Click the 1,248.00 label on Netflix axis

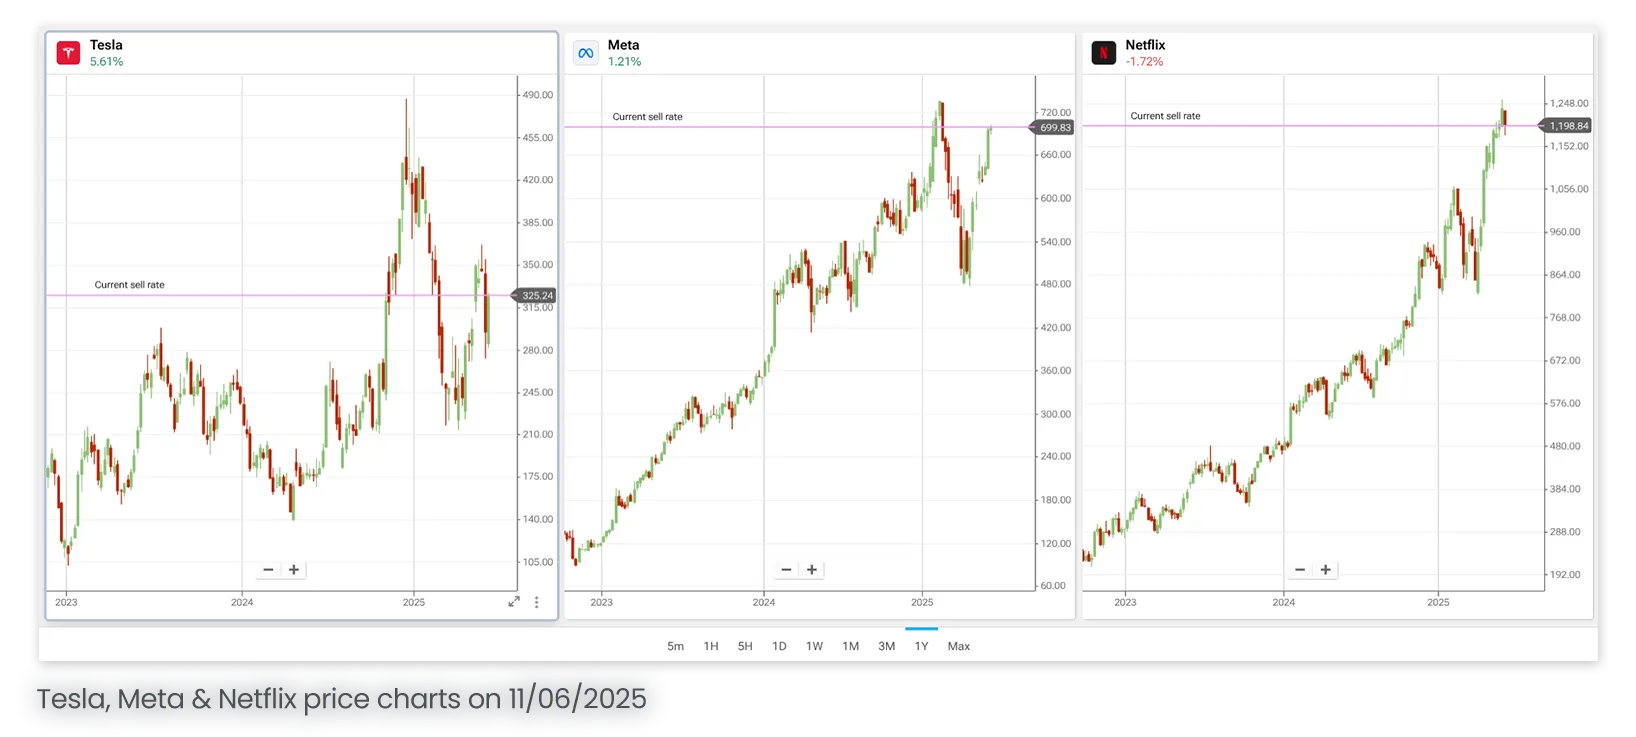point(1569,104)
